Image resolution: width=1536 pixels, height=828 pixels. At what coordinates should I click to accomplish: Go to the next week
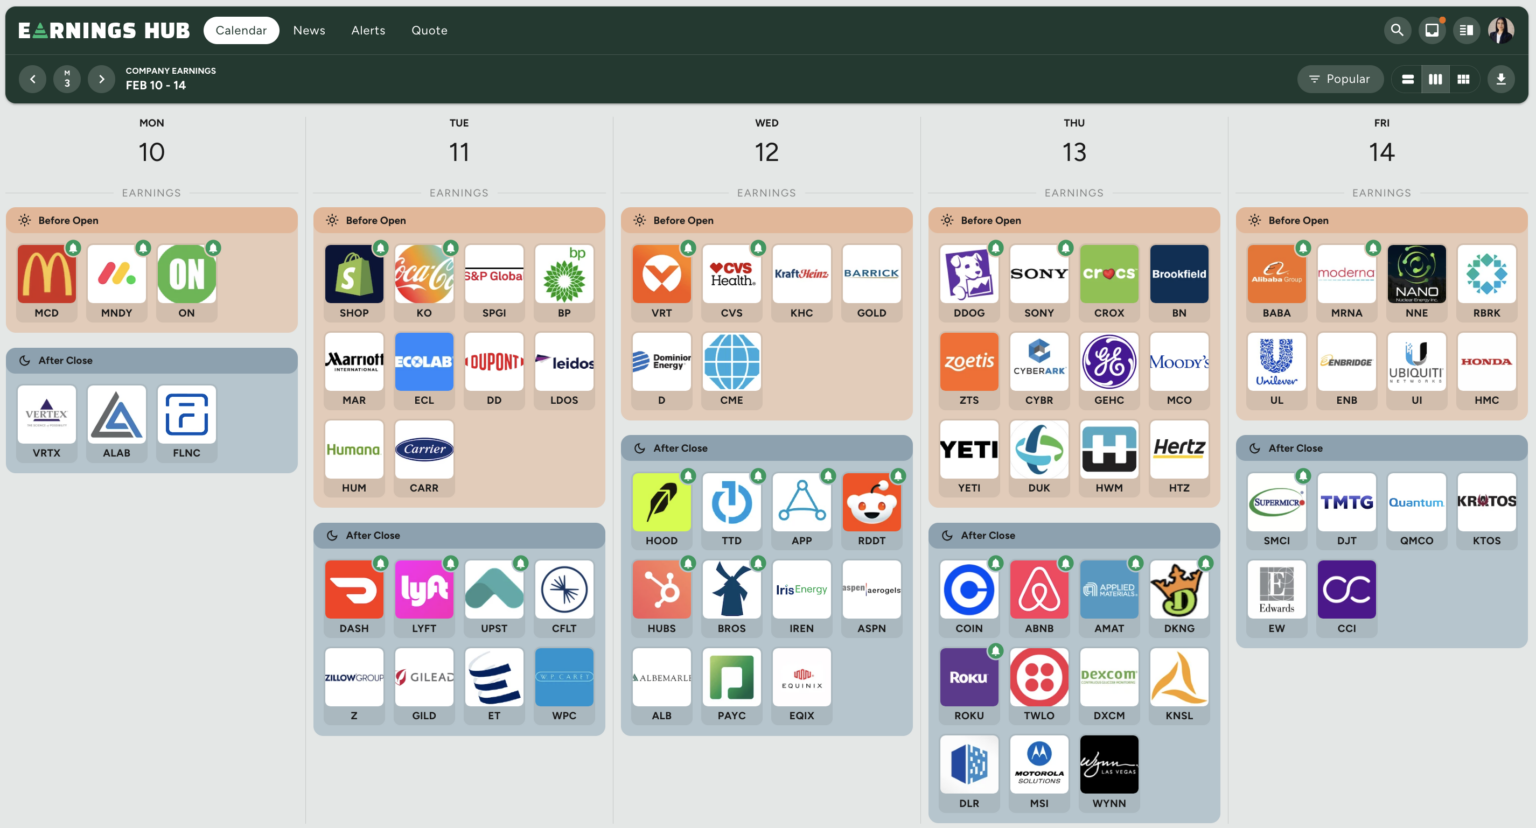pos(101,79)
